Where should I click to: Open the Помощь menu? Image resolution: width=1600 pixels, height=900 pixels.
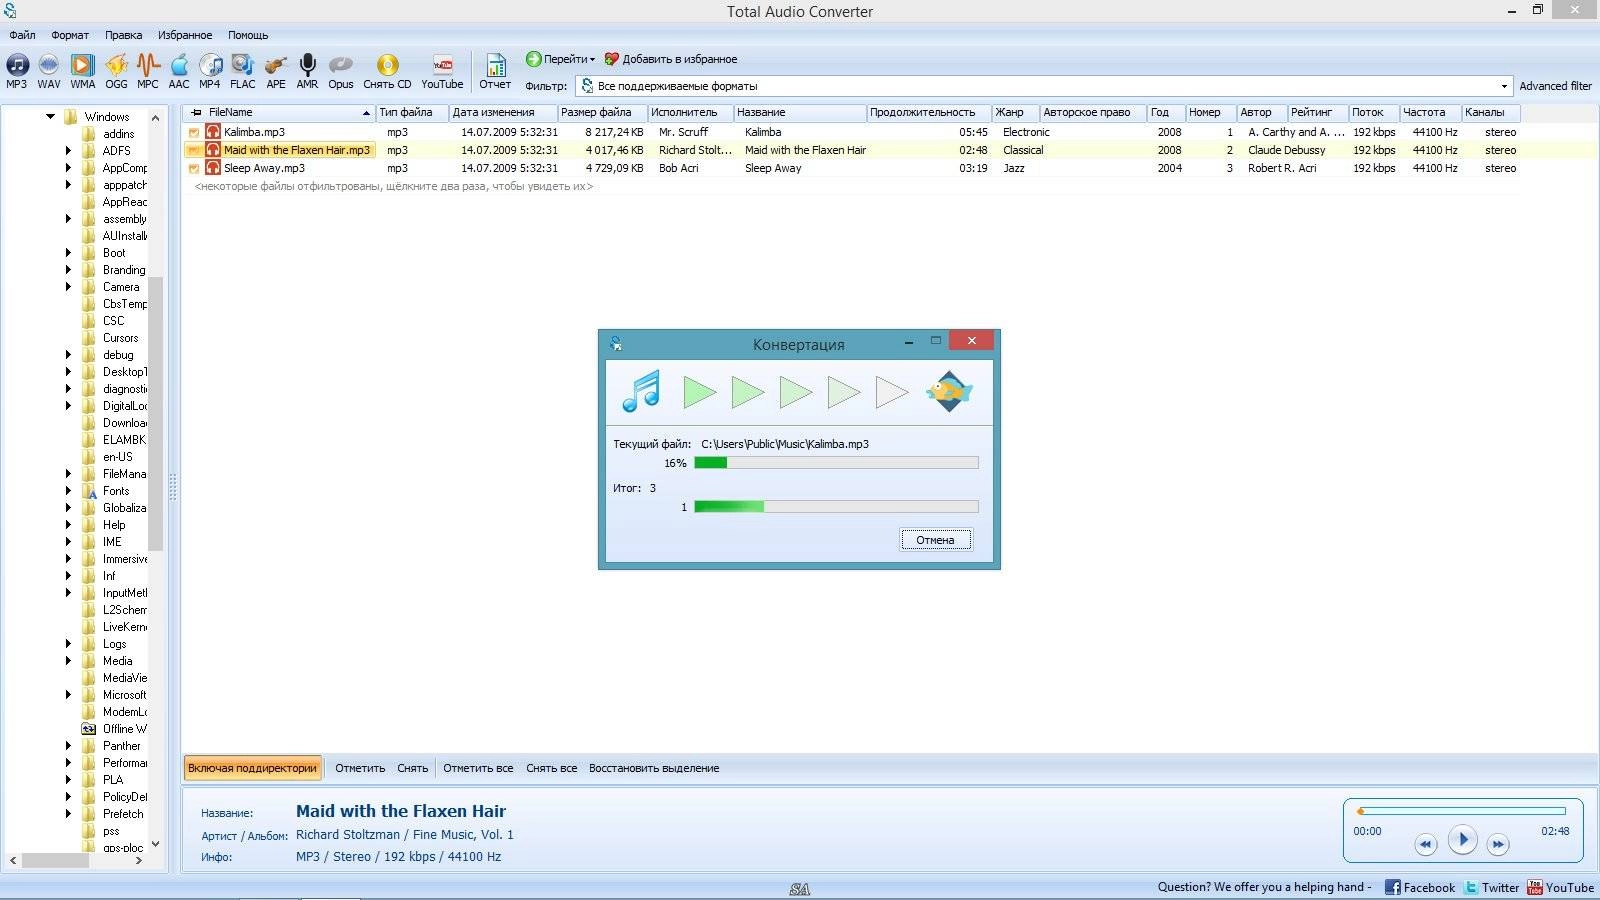pos(248,35)
